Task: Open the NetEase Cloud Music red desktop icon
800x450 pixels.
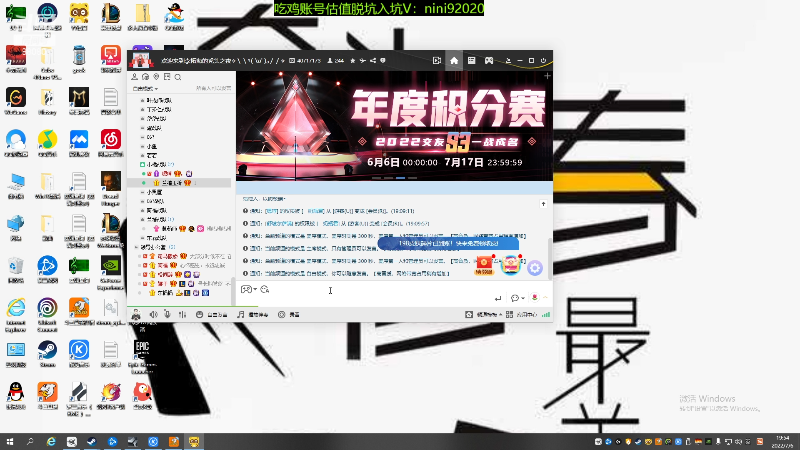Action: click(111, 143)
